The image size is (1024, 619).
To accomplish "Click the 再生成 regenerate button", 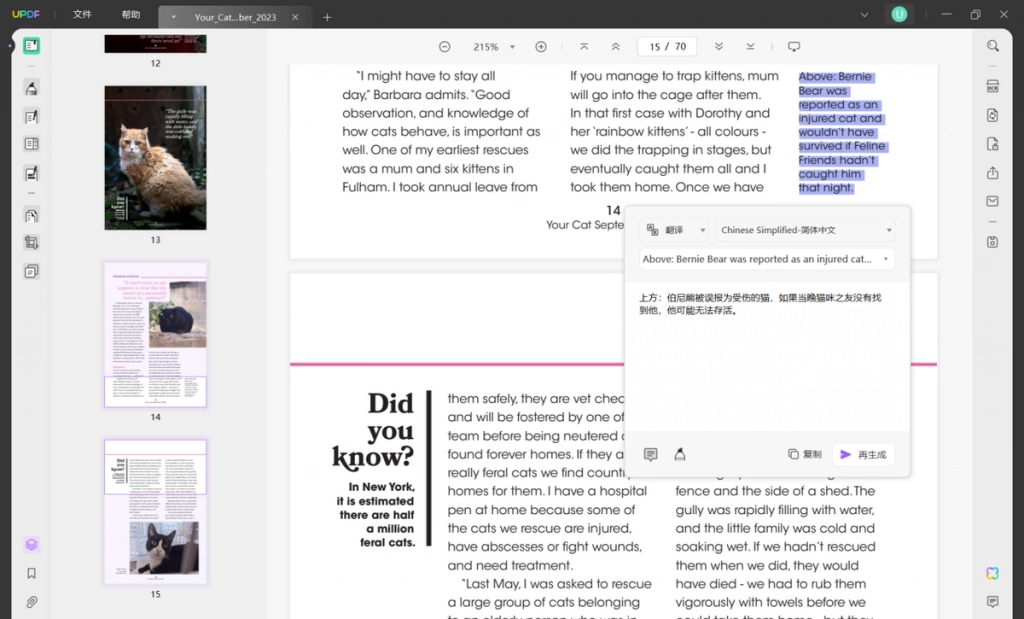I will pyautogui.click(x=863, y=454).
